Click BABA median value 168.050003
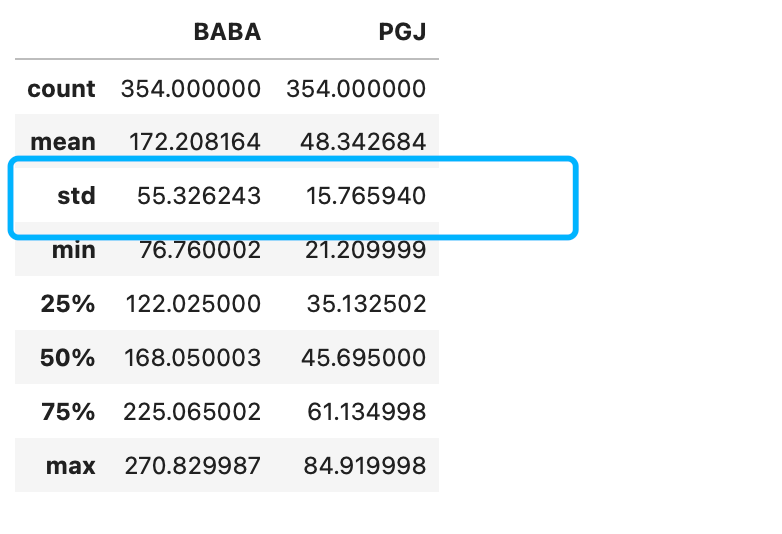 pyautogui.click(x=191, y=358)
